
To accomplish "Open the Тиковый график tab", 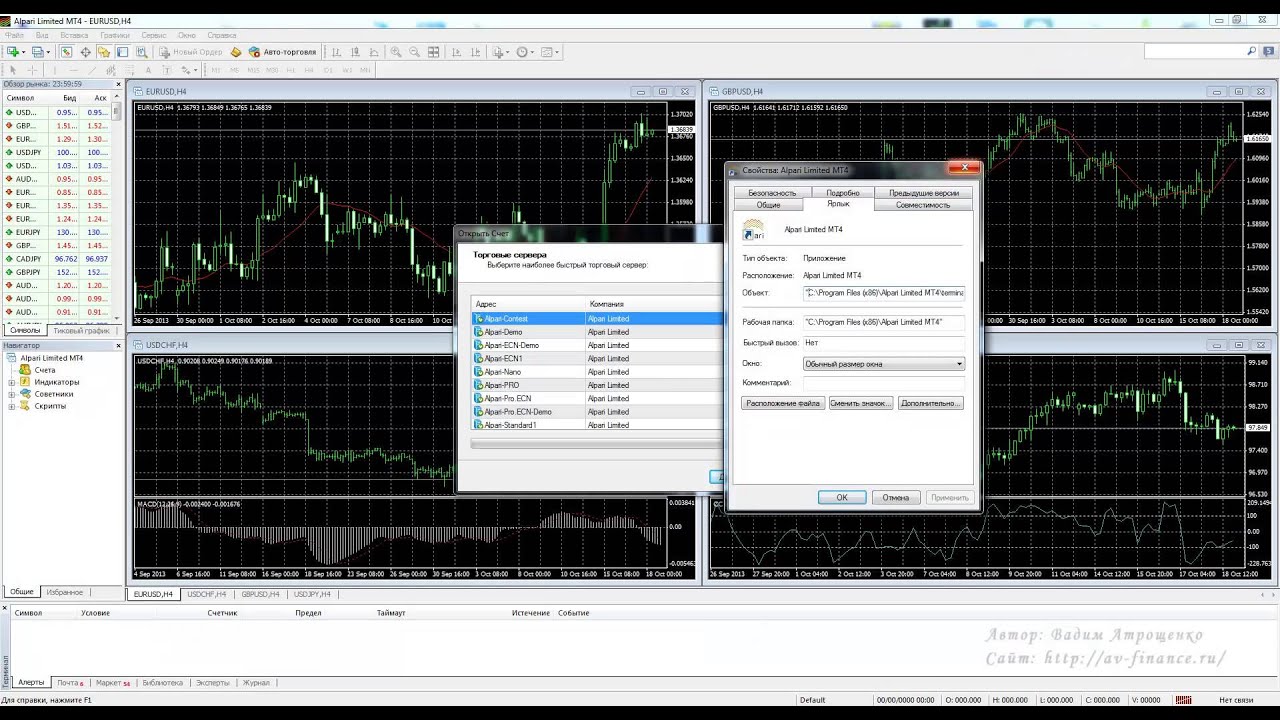I will pos(82,330).
